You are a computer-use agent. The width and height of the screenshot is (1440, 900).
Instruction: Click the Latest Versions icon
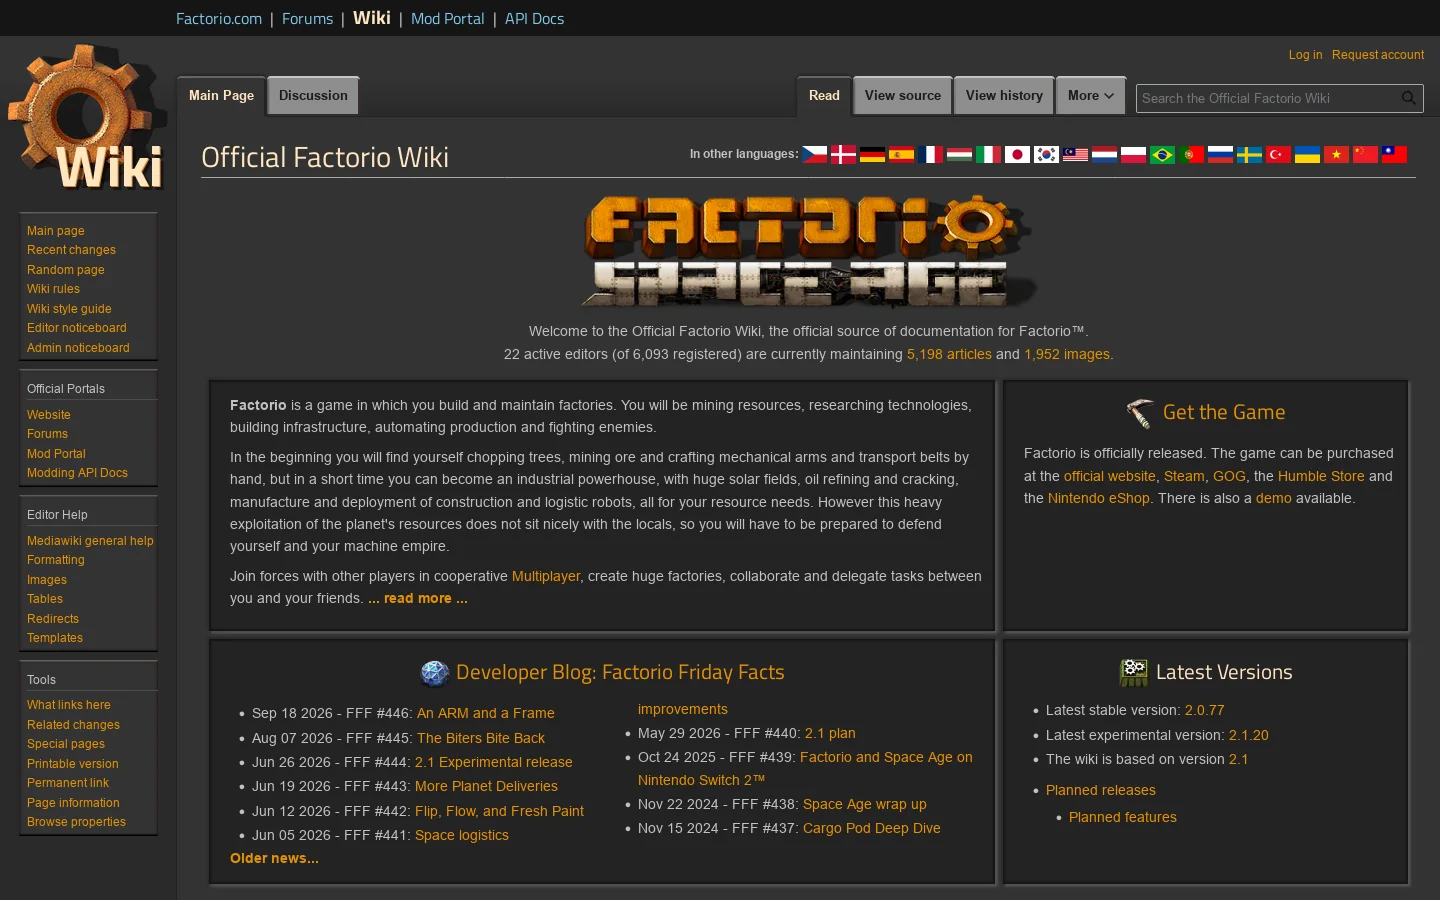pyautogui.click(x=1133, y=673)
